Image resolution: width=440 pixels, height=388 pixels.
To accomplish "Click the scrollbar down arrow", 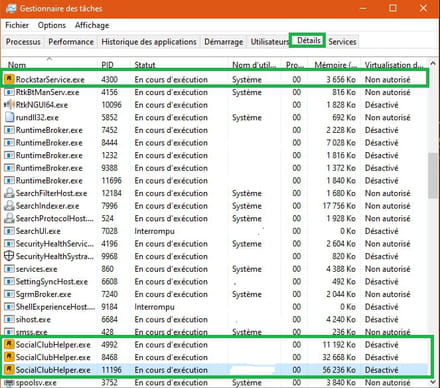I will (x=433, y=382).
